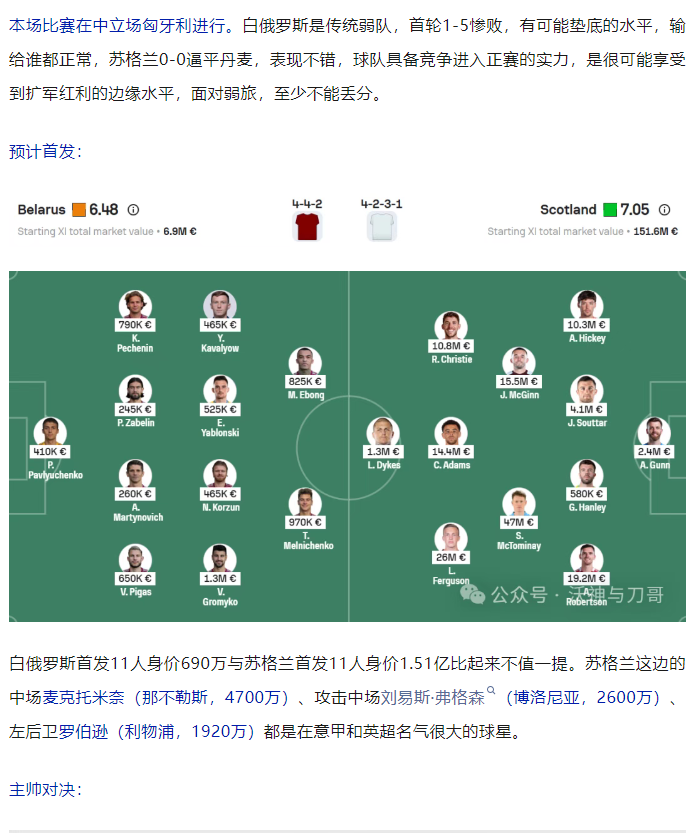Click the 4-2-3-1 formation label
687x833 pixels.
[x=381, y=204]
